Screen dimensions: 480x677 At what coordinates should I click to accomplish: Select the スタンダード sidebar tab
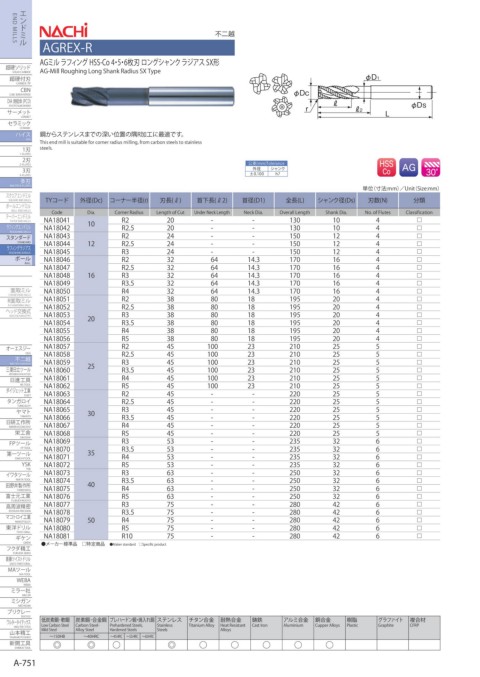click(16, 239)
